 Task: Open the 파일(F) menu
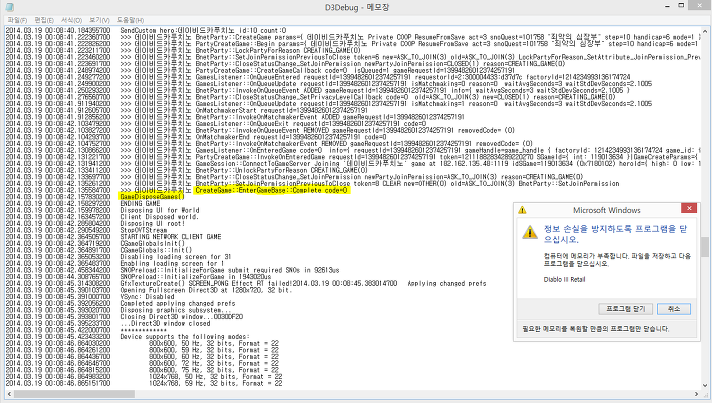17,20
